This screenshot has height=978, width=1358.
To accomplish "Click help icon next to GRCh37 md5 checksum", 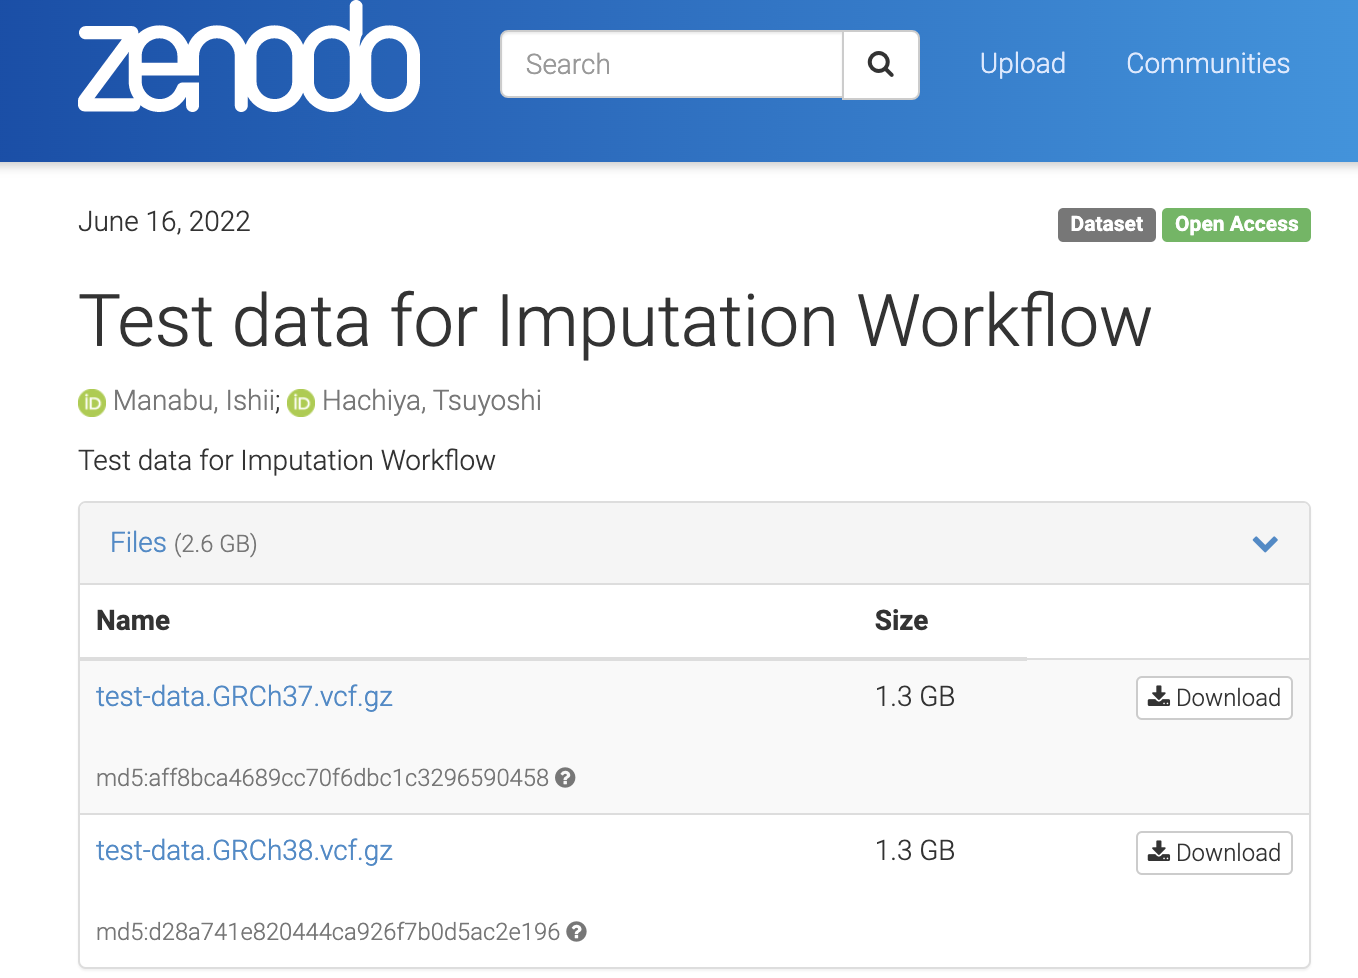I will point(566,778).
